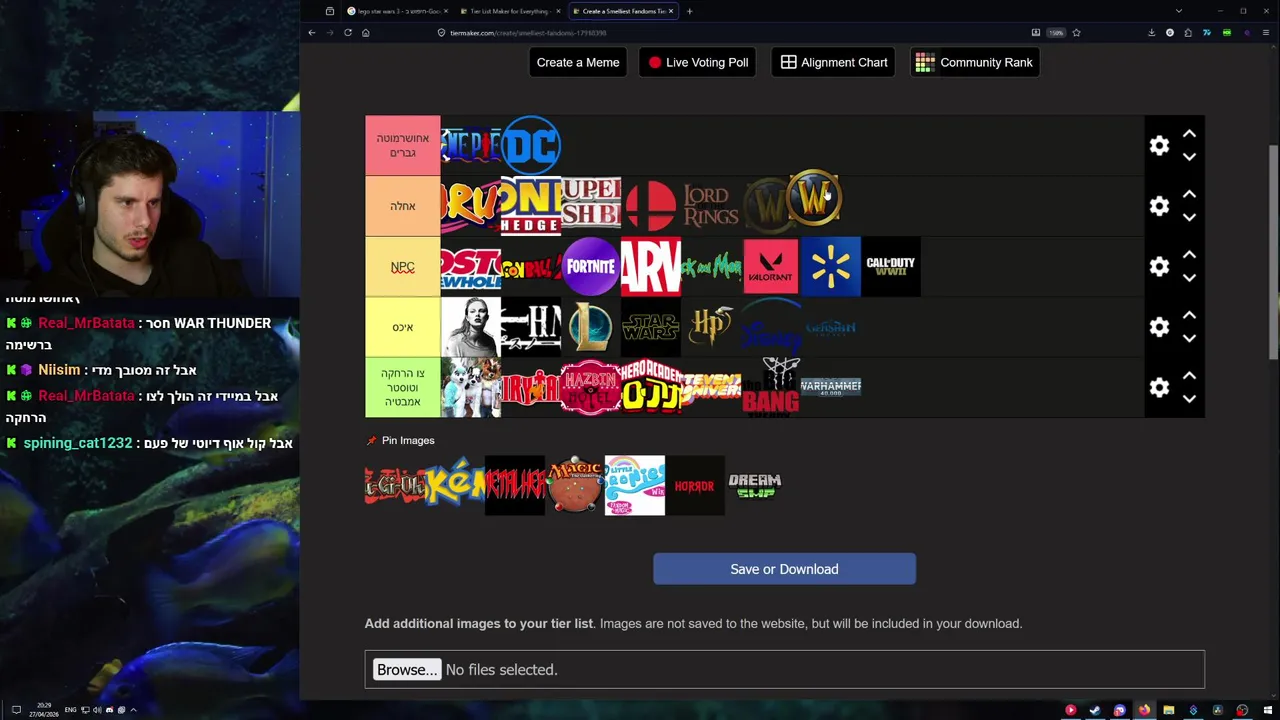Viewport: 1280px width, 720px height.
Task: Select the furries photo tile
Action: [x=471, y=387]
